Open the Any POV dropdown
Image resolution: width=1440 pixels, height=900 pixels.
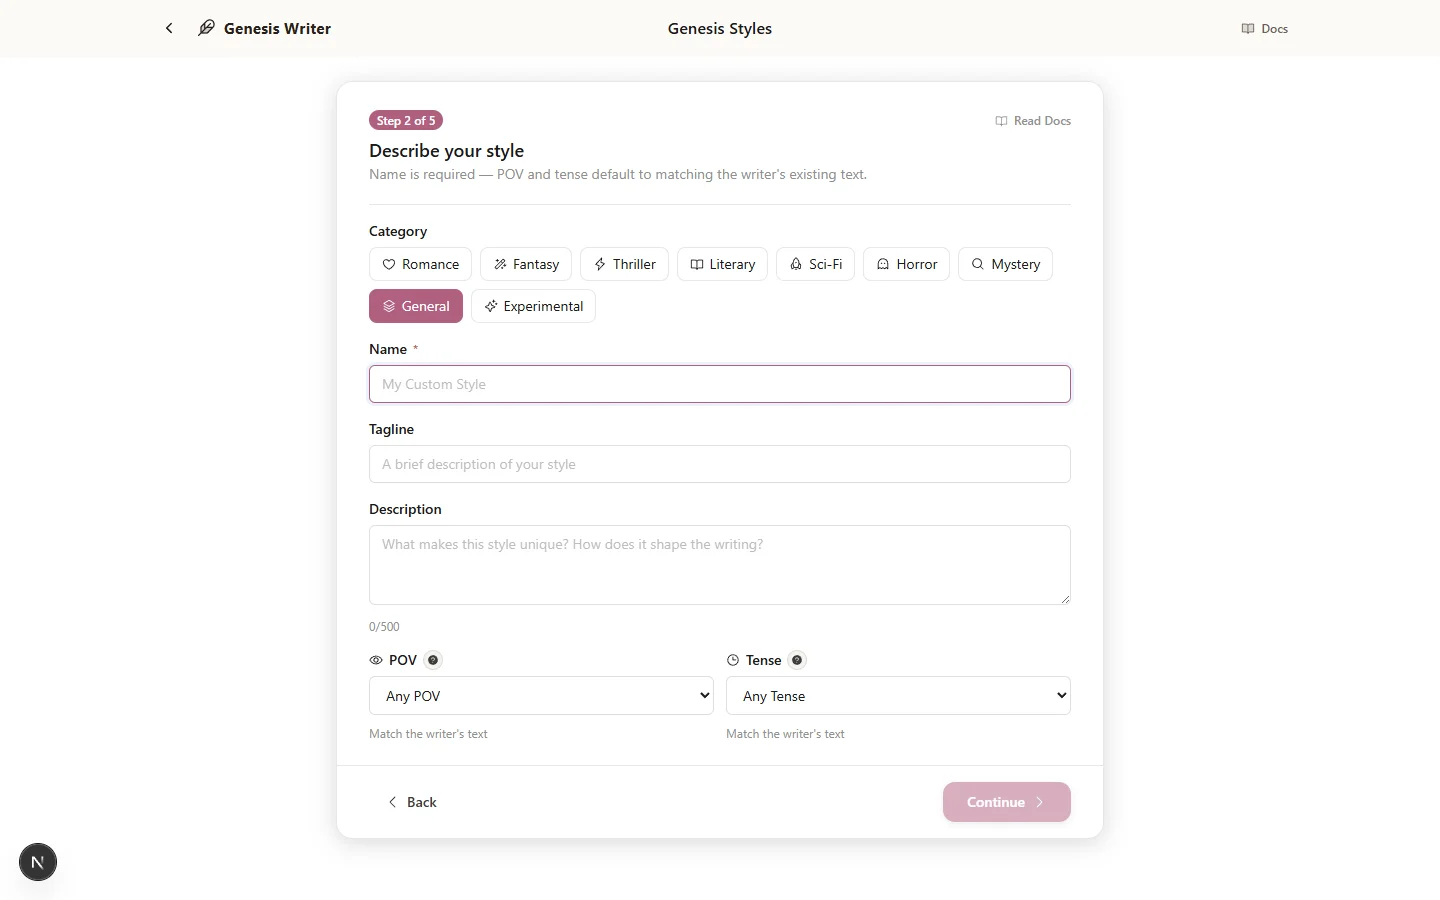(x=541, y=695)
